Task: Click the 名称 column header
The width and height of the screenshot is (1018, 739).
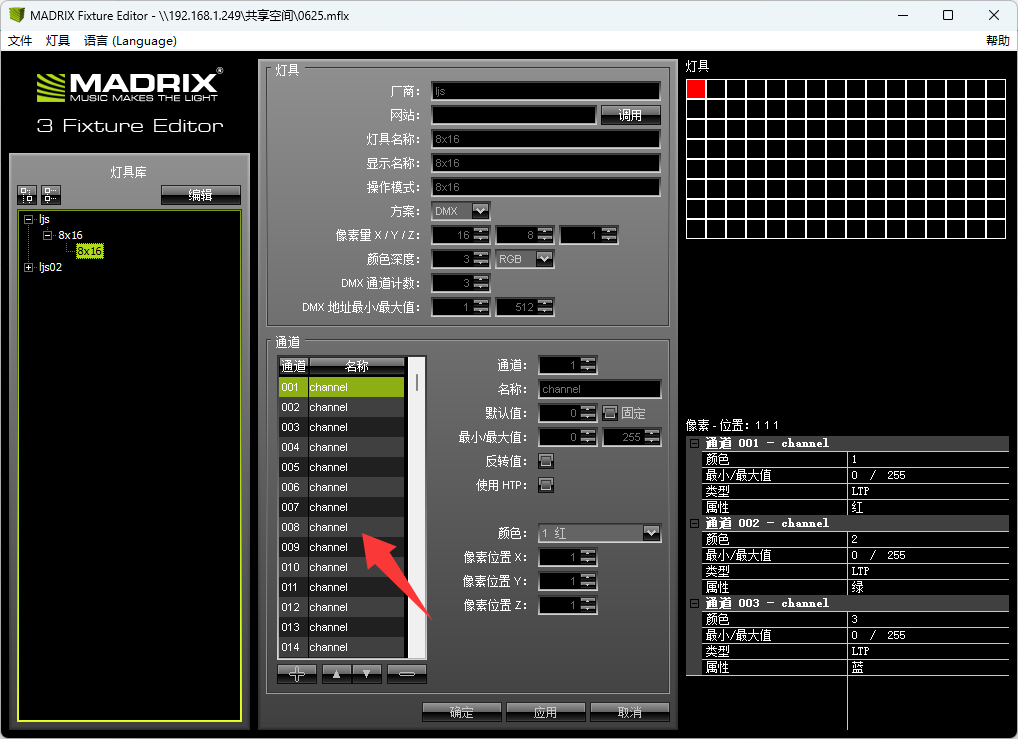Action: [x=357, y=366]
